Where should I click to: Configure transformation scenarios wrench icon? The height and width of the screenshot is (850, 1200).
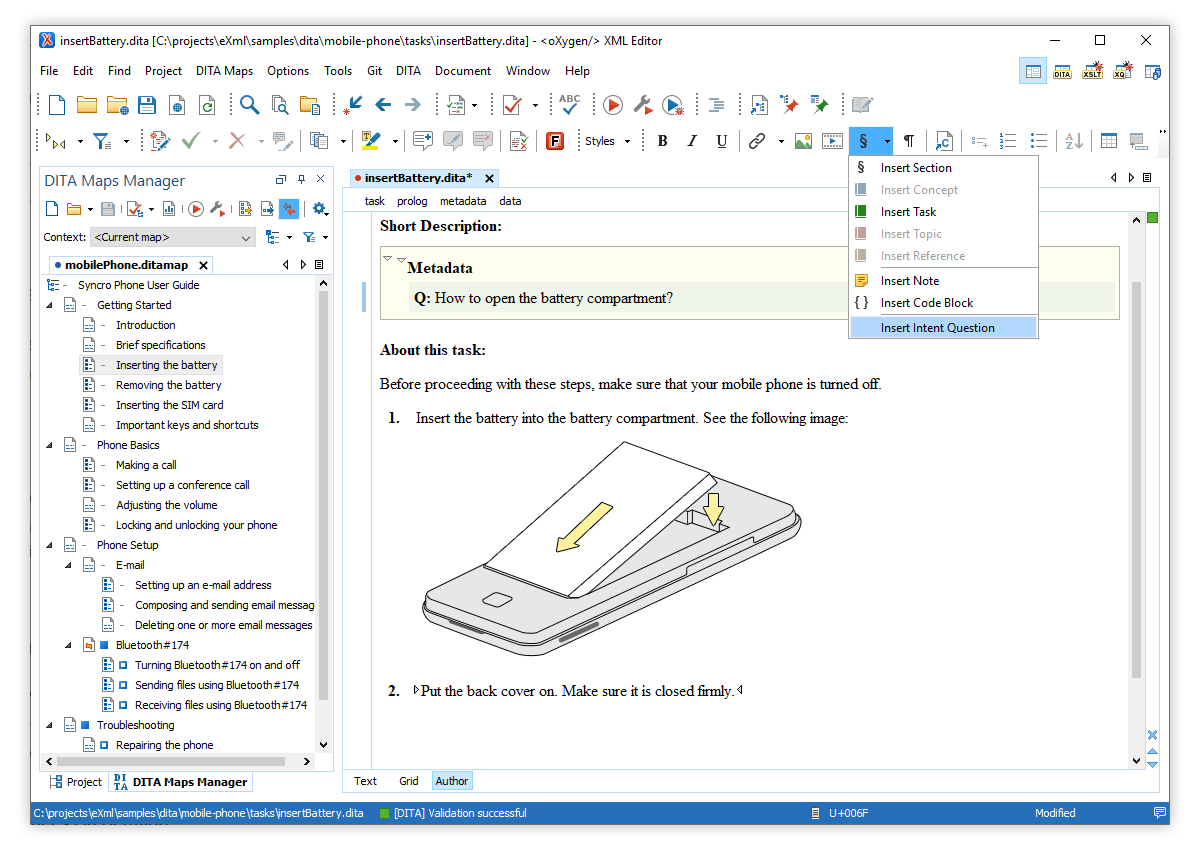[x=643, y=105]
